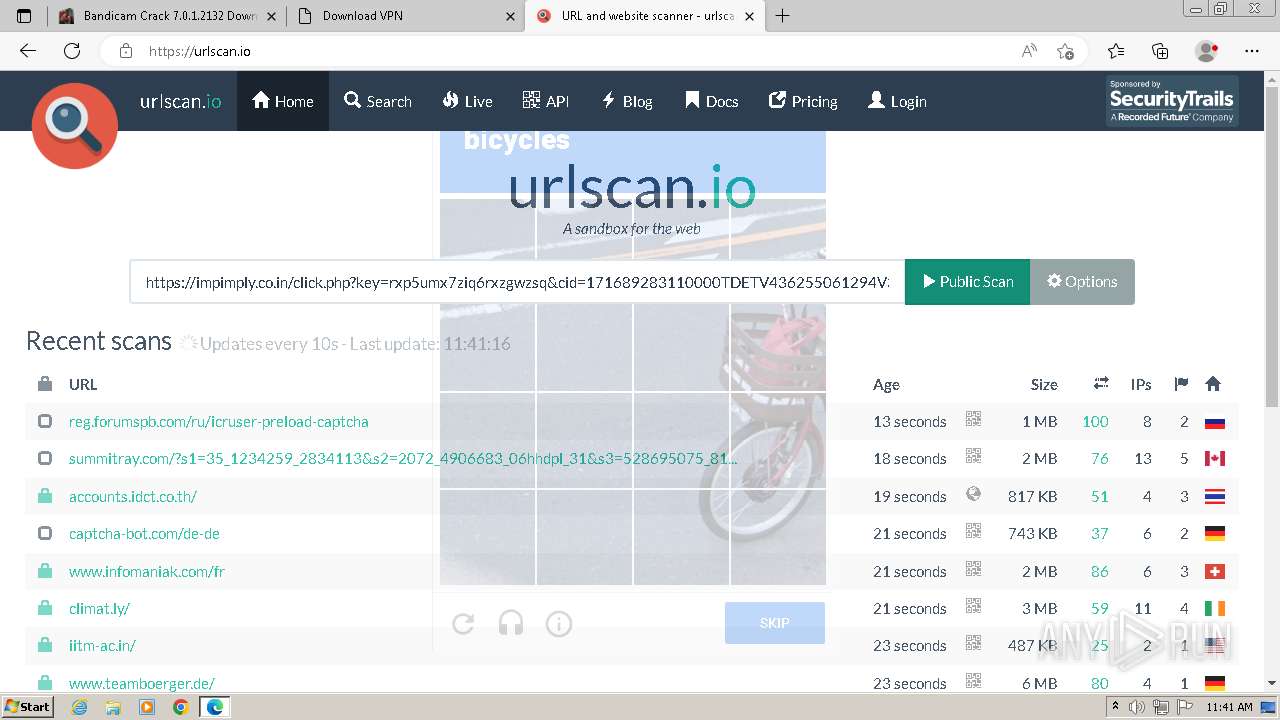Open the browser settings ellipsis menu
This screenshot has width=1280, height=720.
point(1252,51)
